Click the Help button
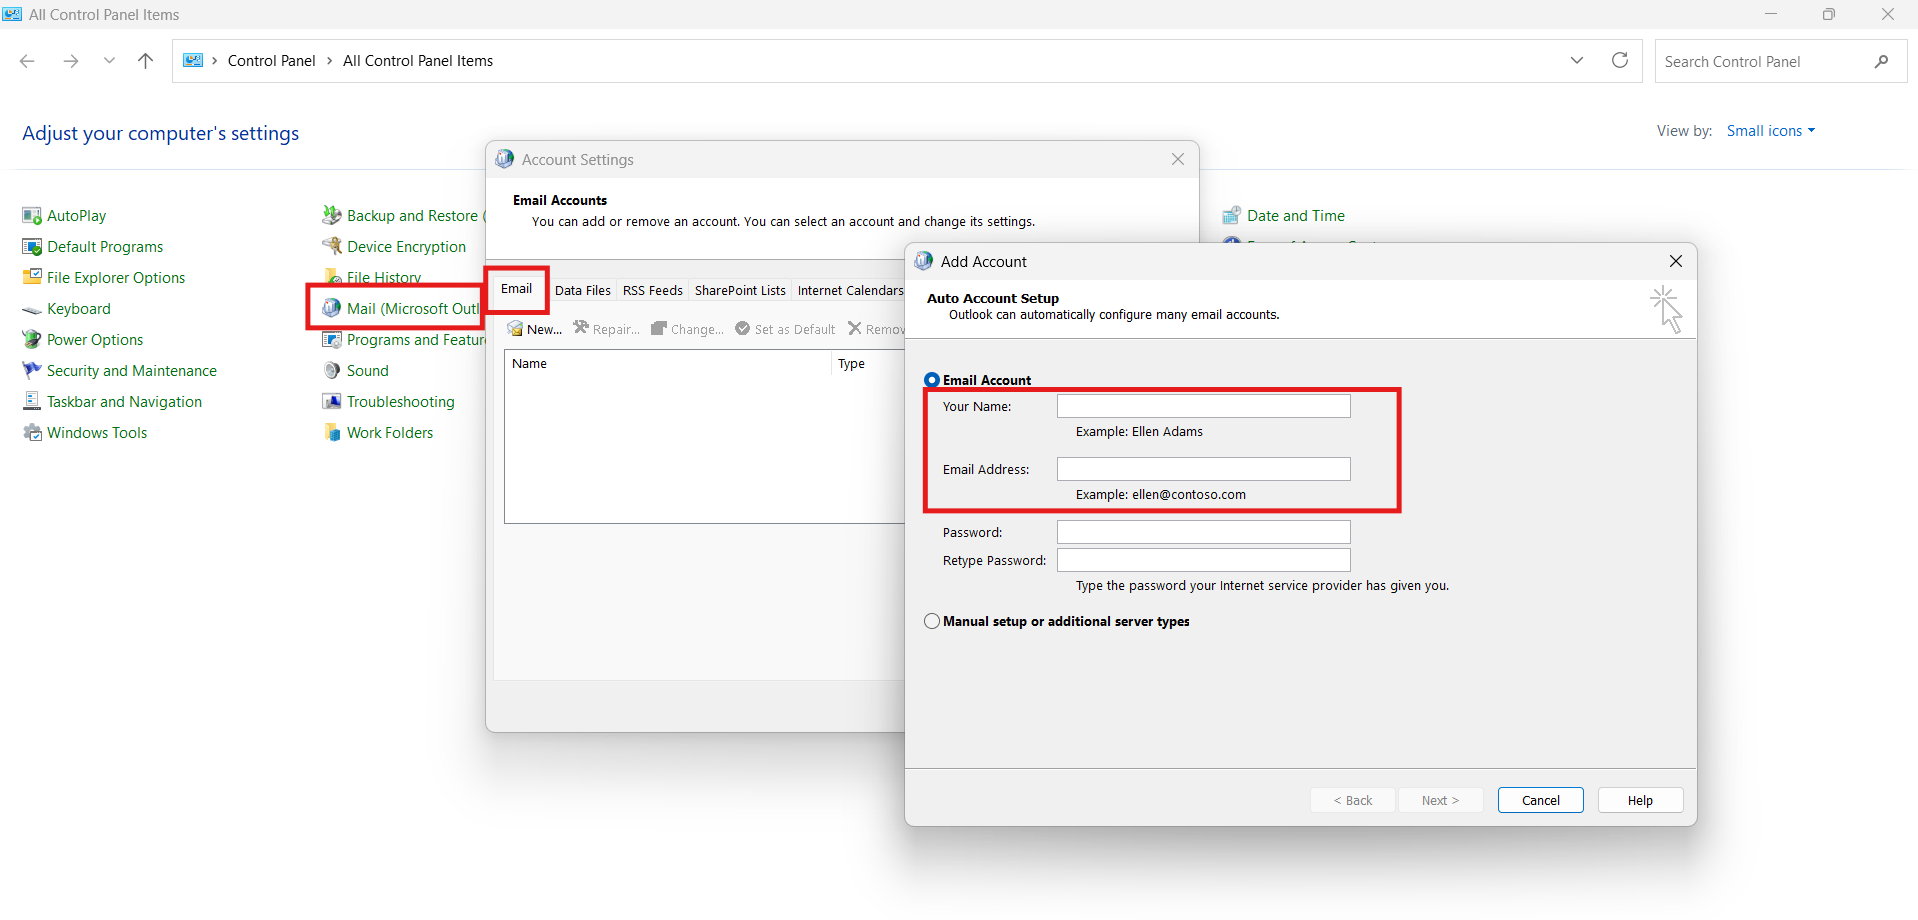 tap(1639, 799)
